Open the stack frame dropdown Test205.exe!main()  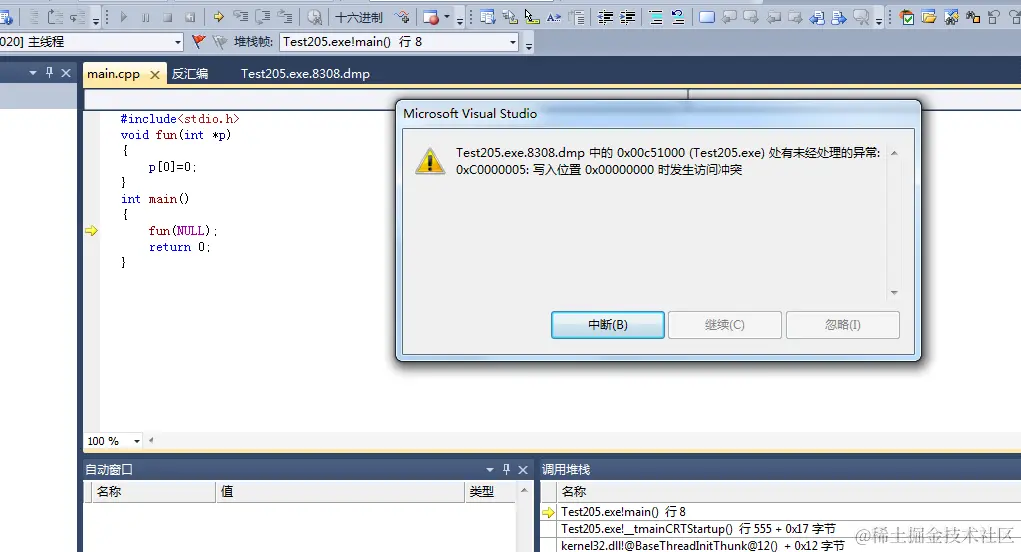513,42
